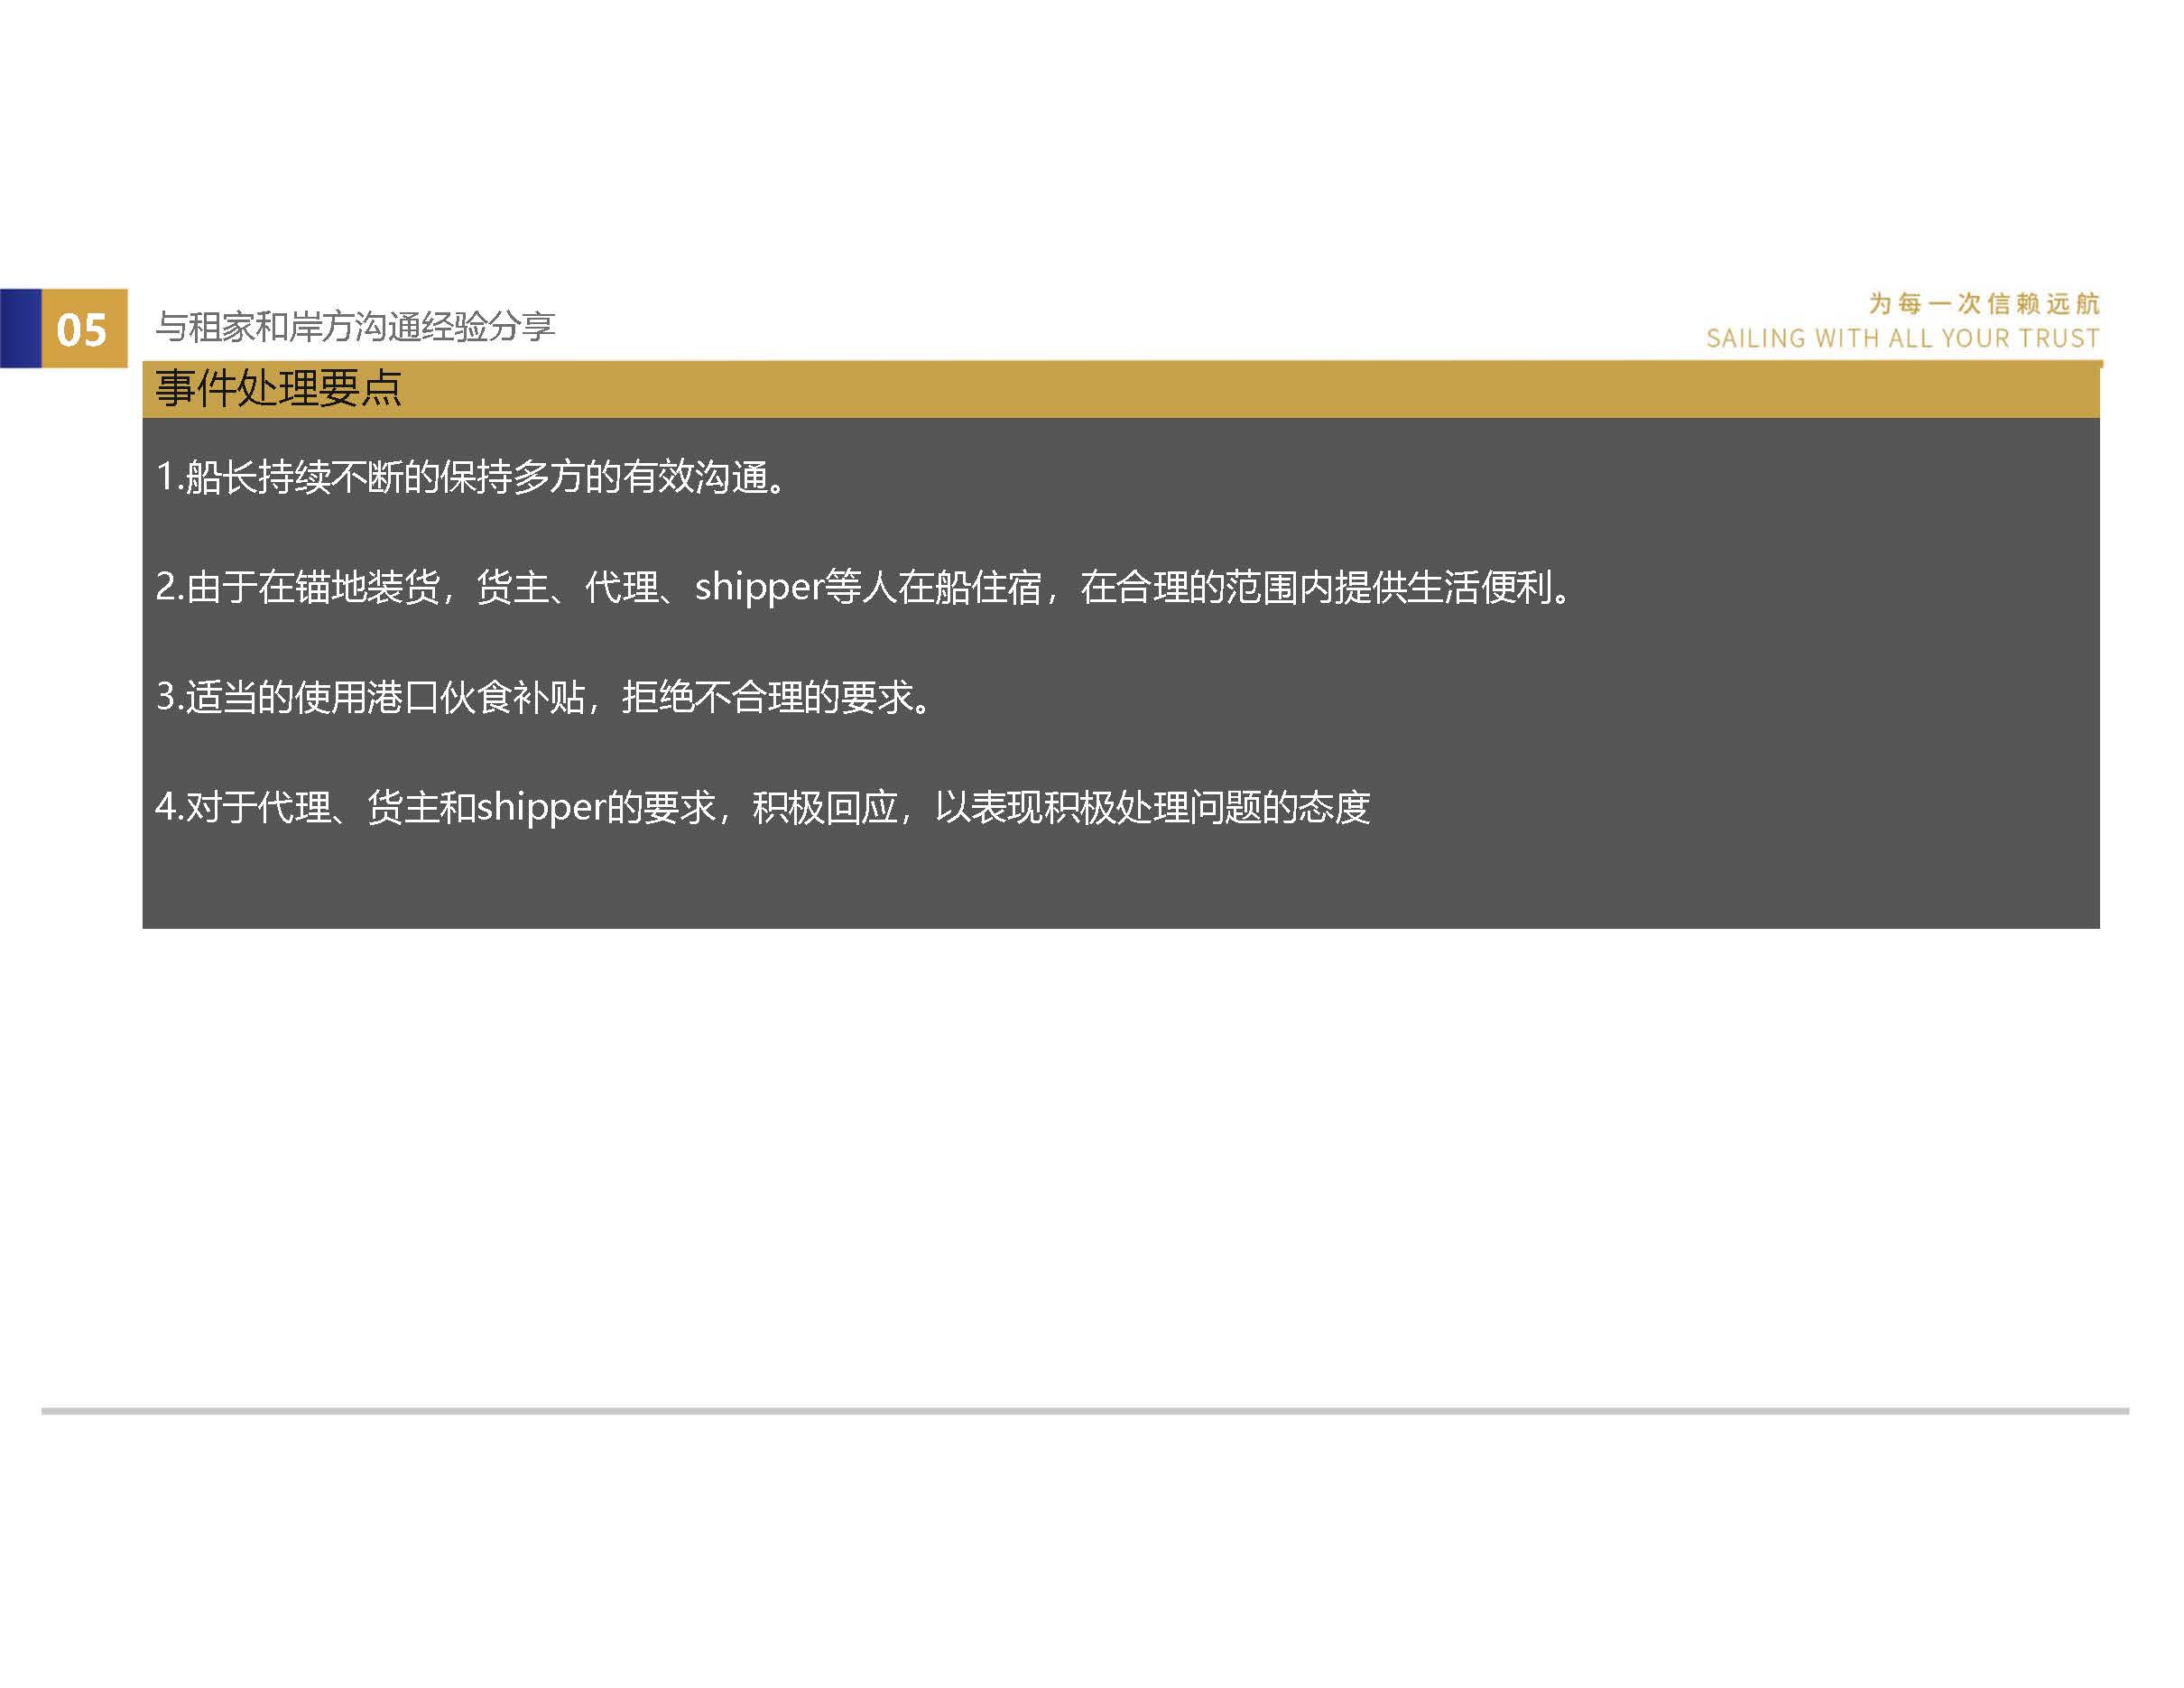Image resolution: width=2184 pixels, height=1688 pixels.
Task: Click the slogan 为每一次信赖远航
Action: tap(1984, 303)
